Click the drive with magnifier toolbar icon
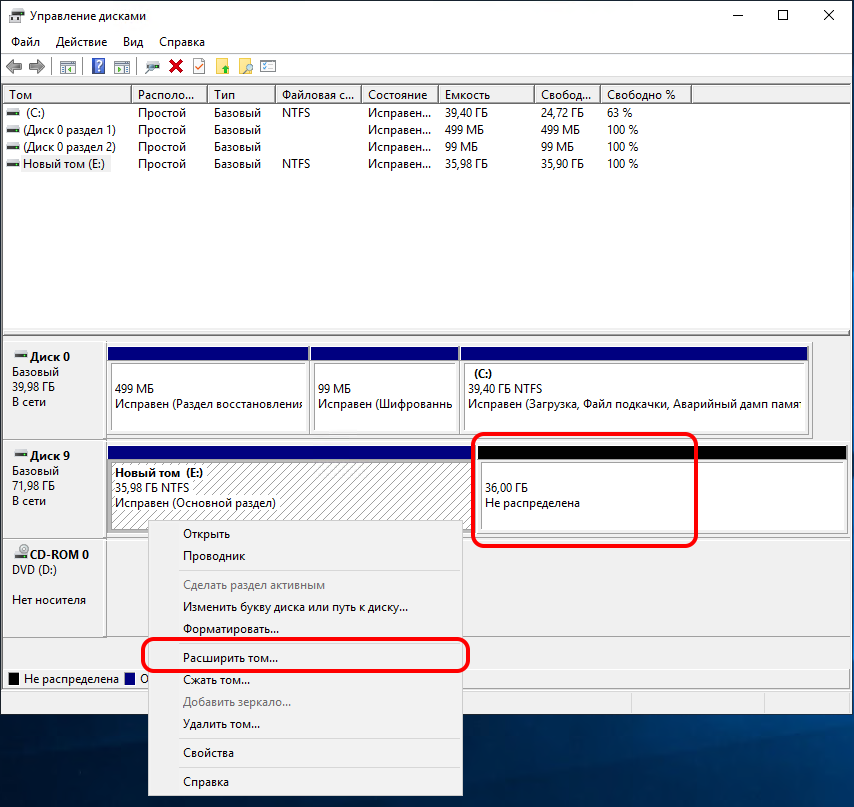 152,67
